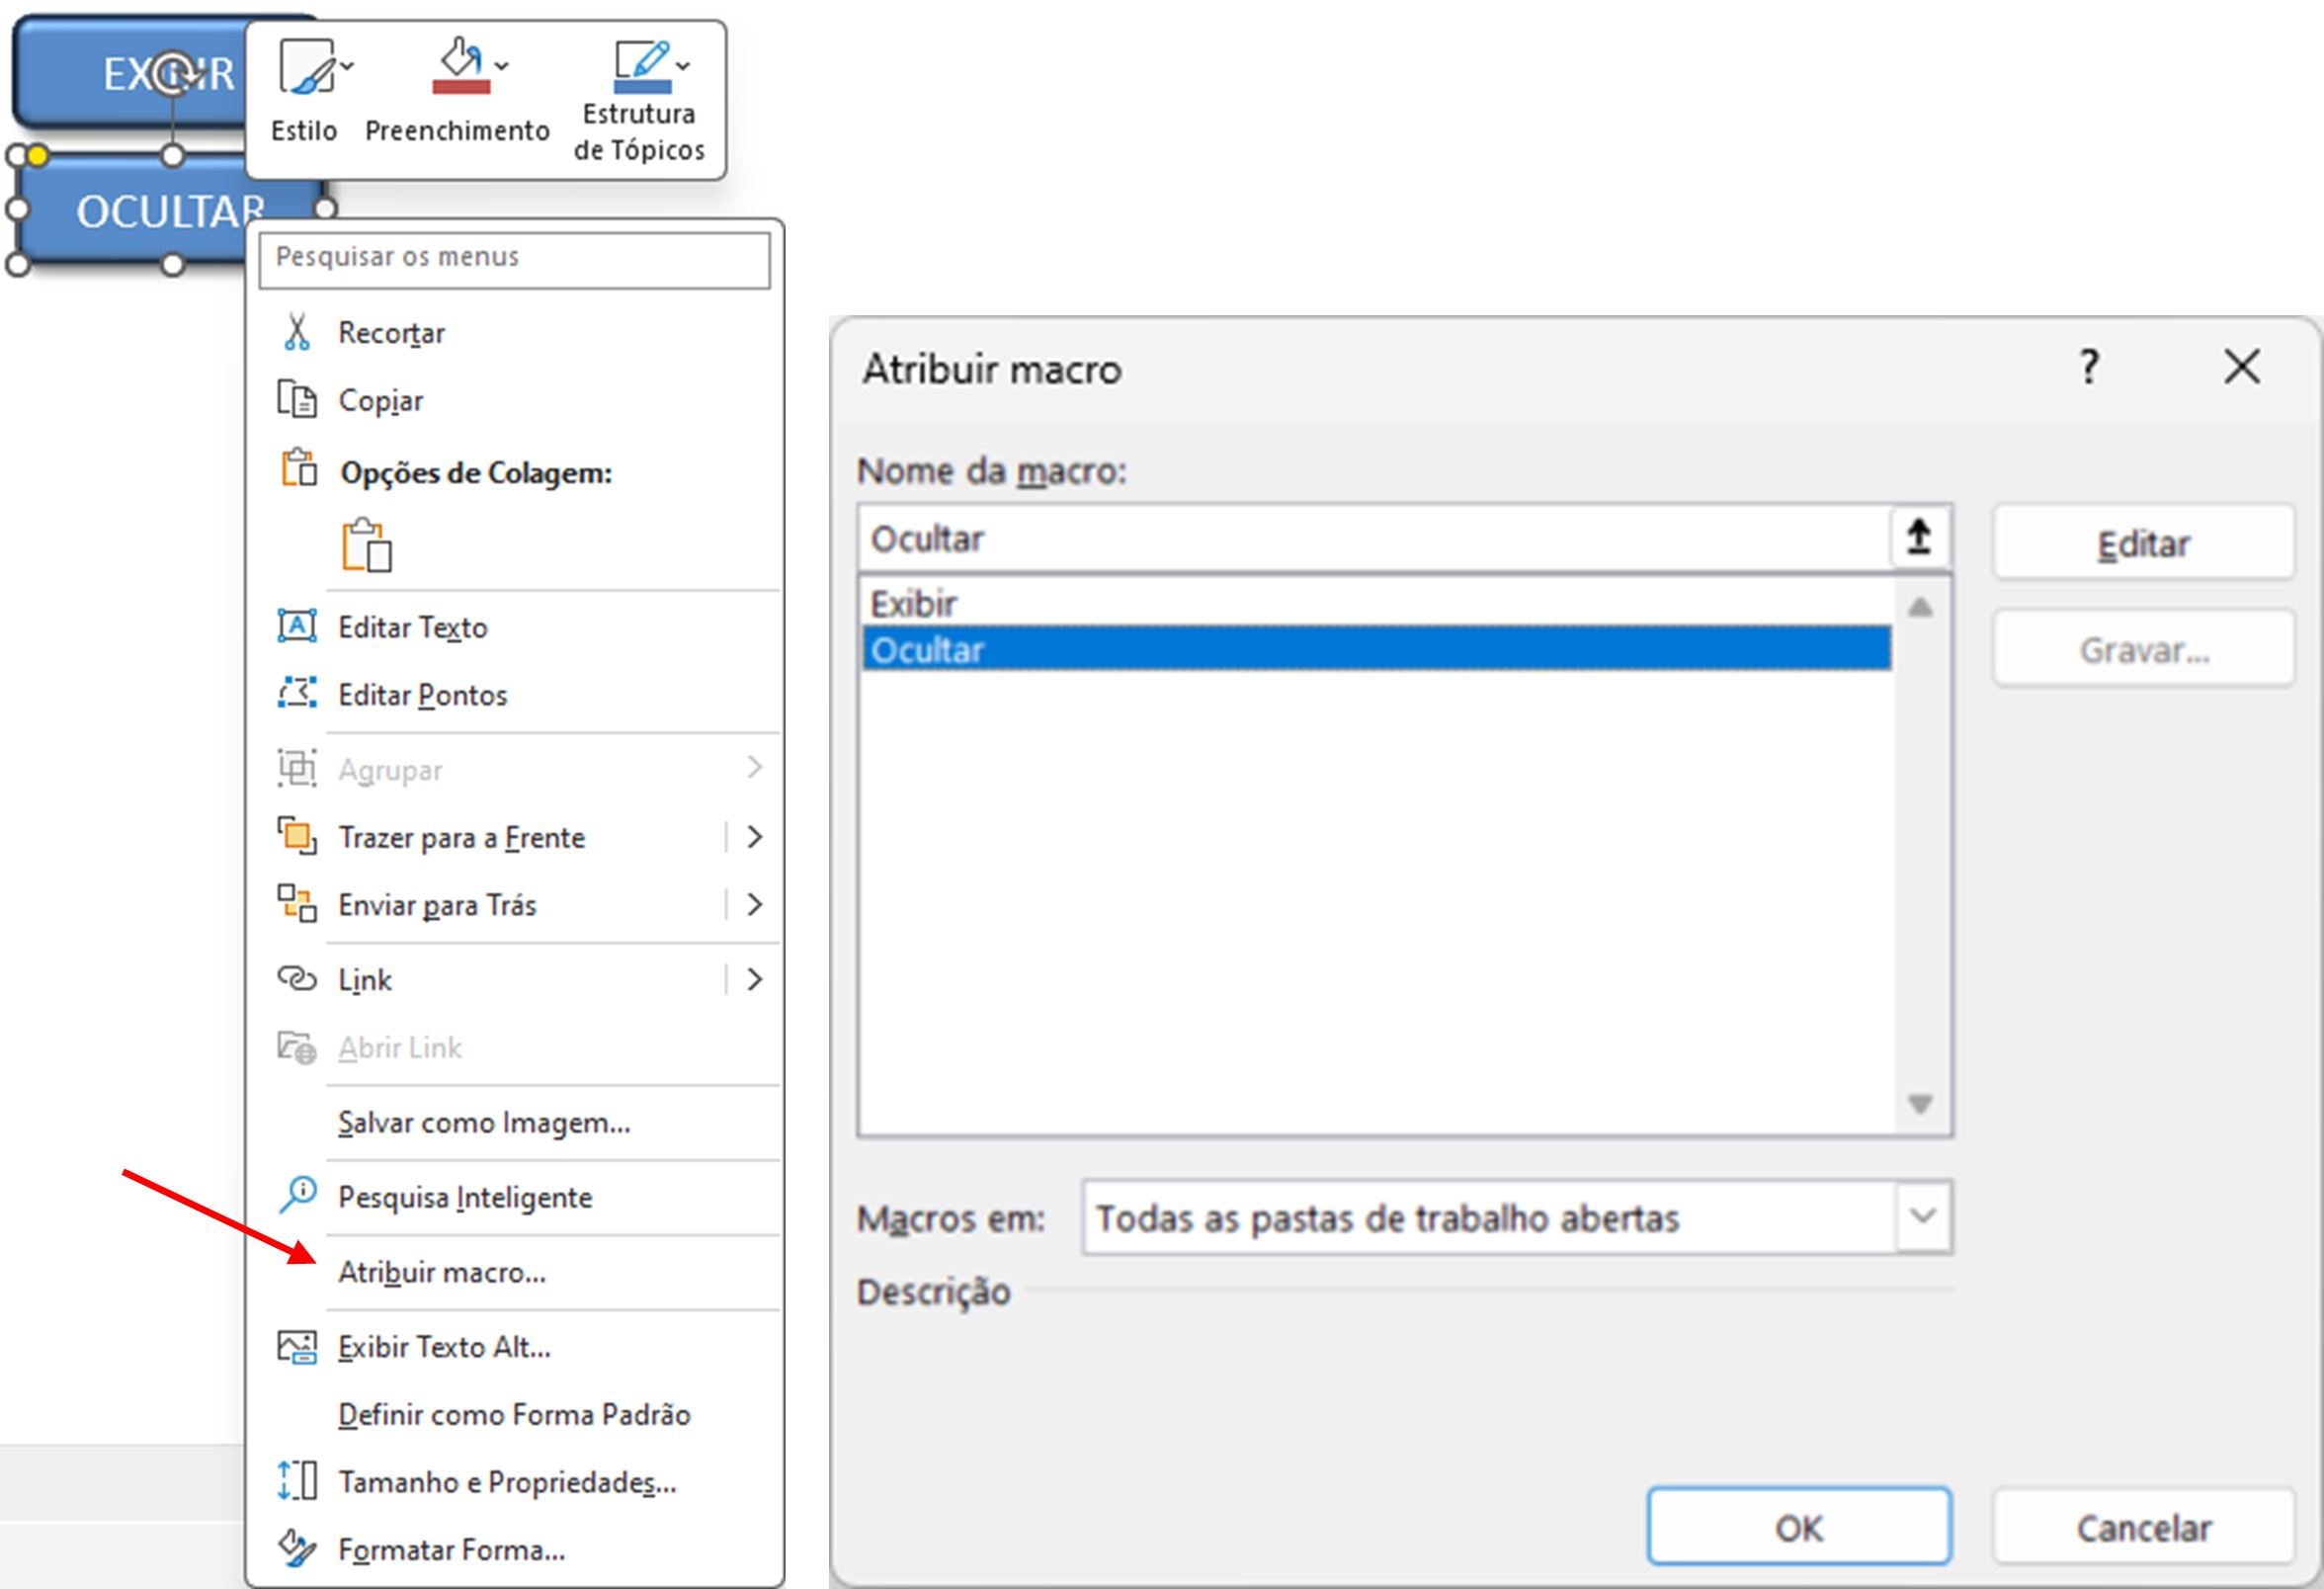Click the rotation handle above the OCULTAR shape

tap(174, 72)
